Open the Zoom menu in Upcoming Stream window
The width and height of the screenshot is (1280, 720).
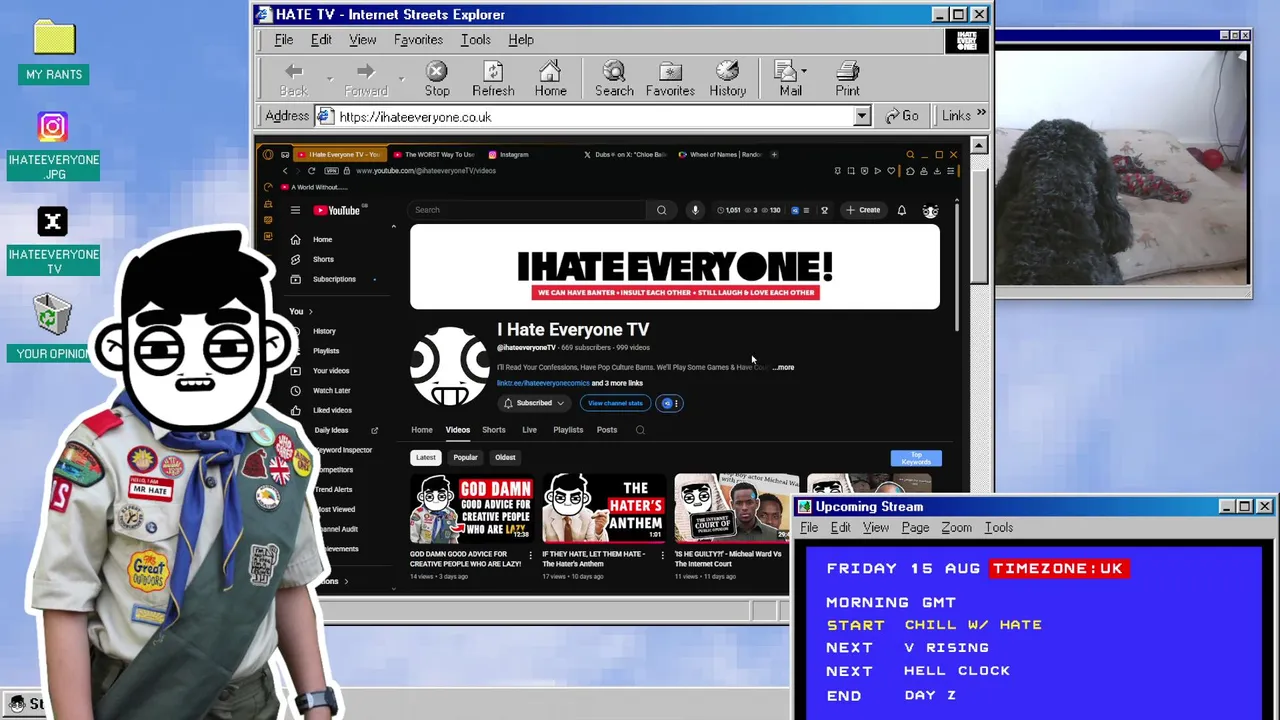956,528
